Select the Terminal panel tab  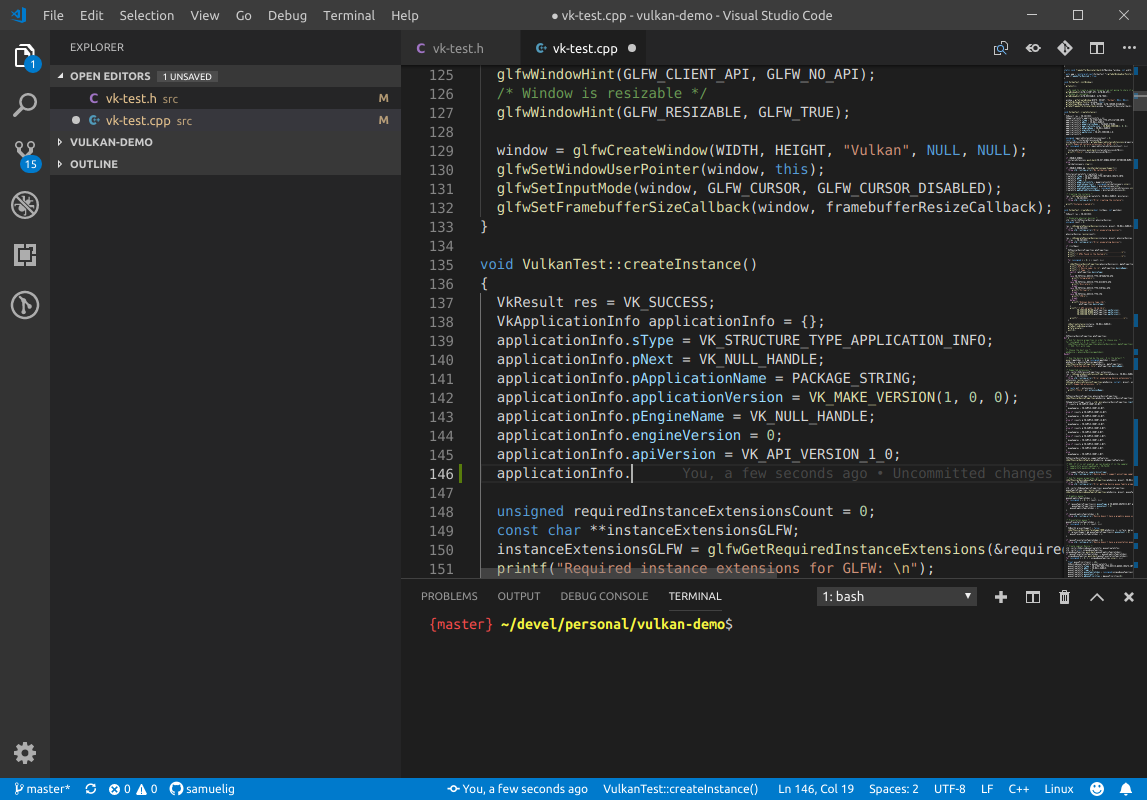(x=695, y=597)
